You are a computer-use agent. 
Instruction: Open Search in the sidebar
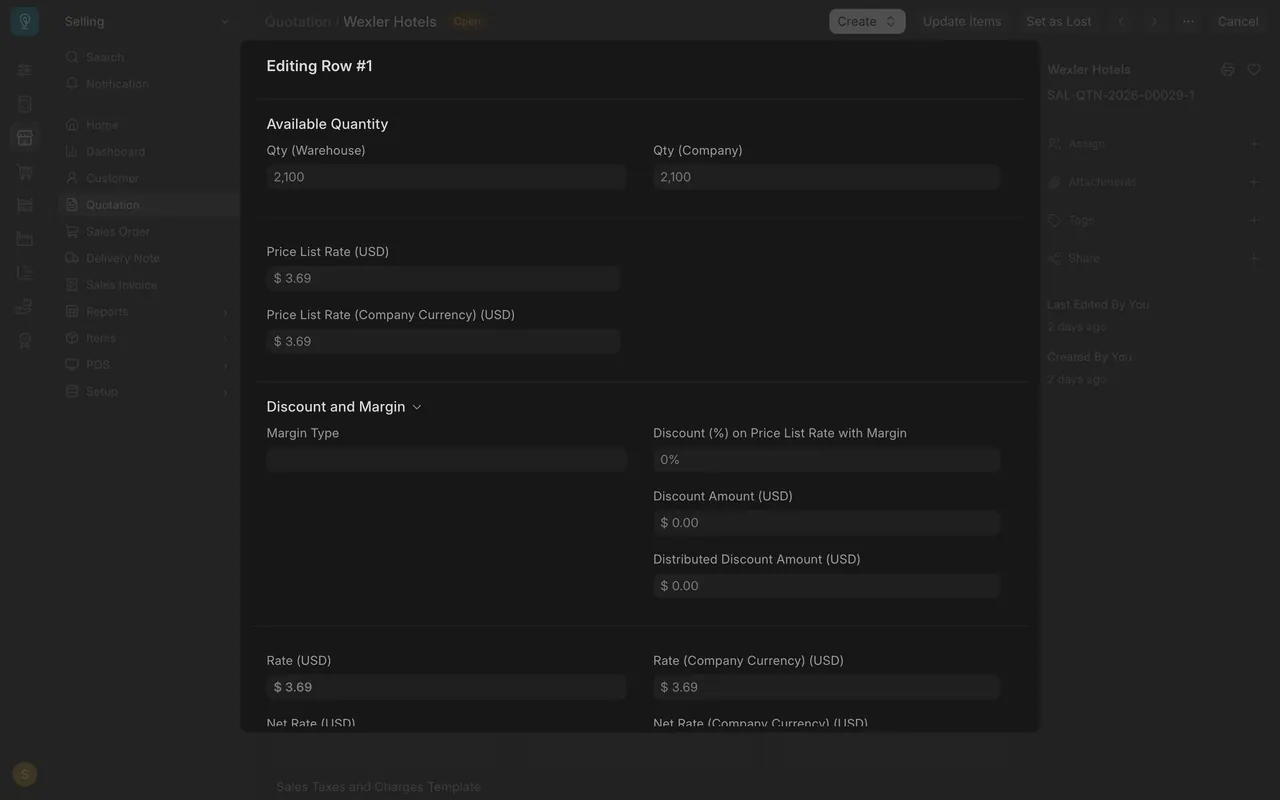coord(148,57)
